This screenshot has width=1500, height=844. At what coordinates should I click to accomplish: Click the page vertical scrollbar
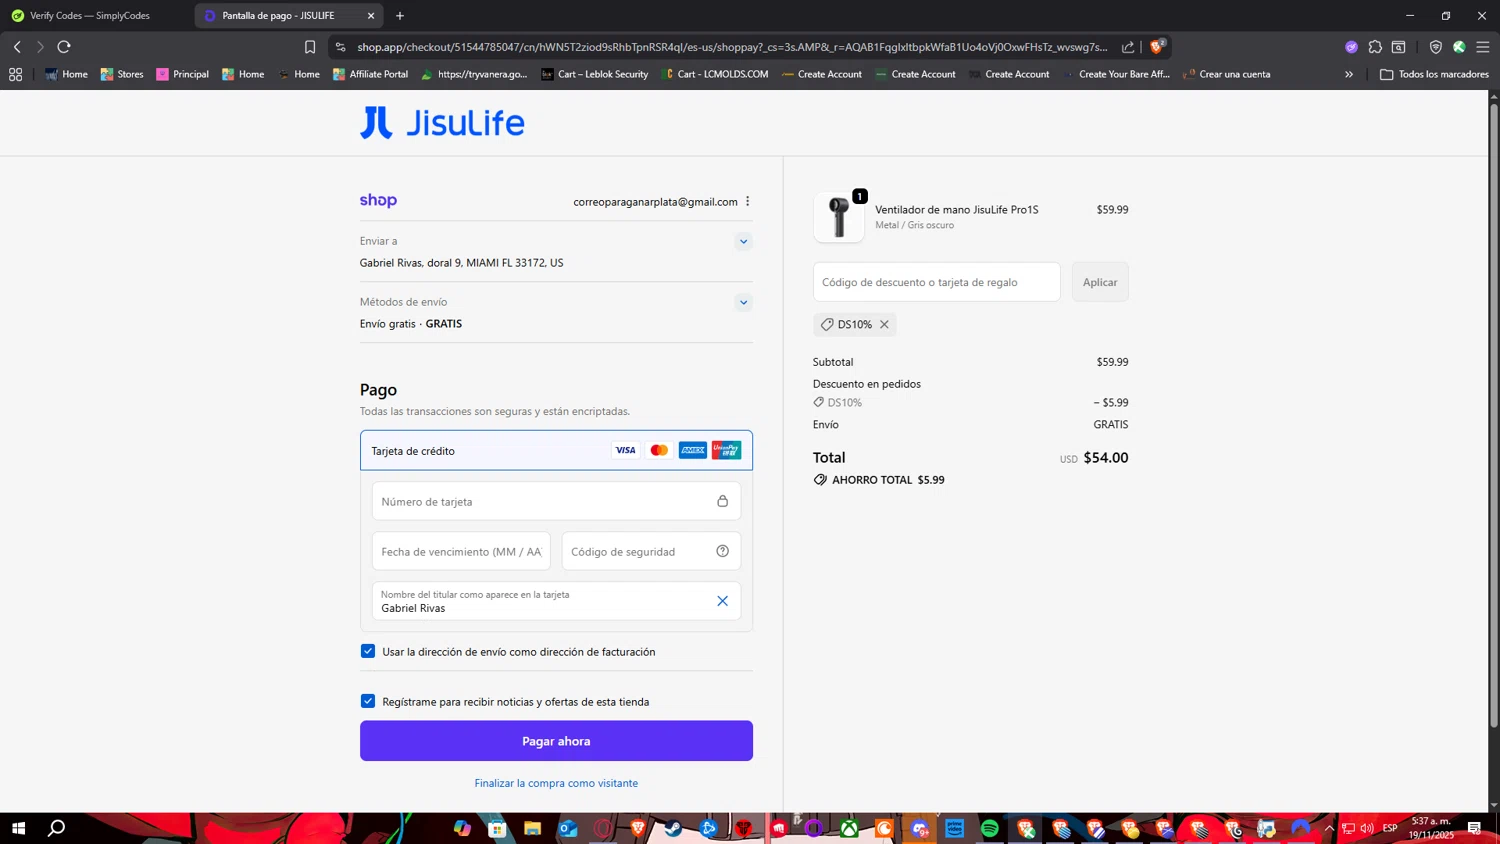[1494, 414]
